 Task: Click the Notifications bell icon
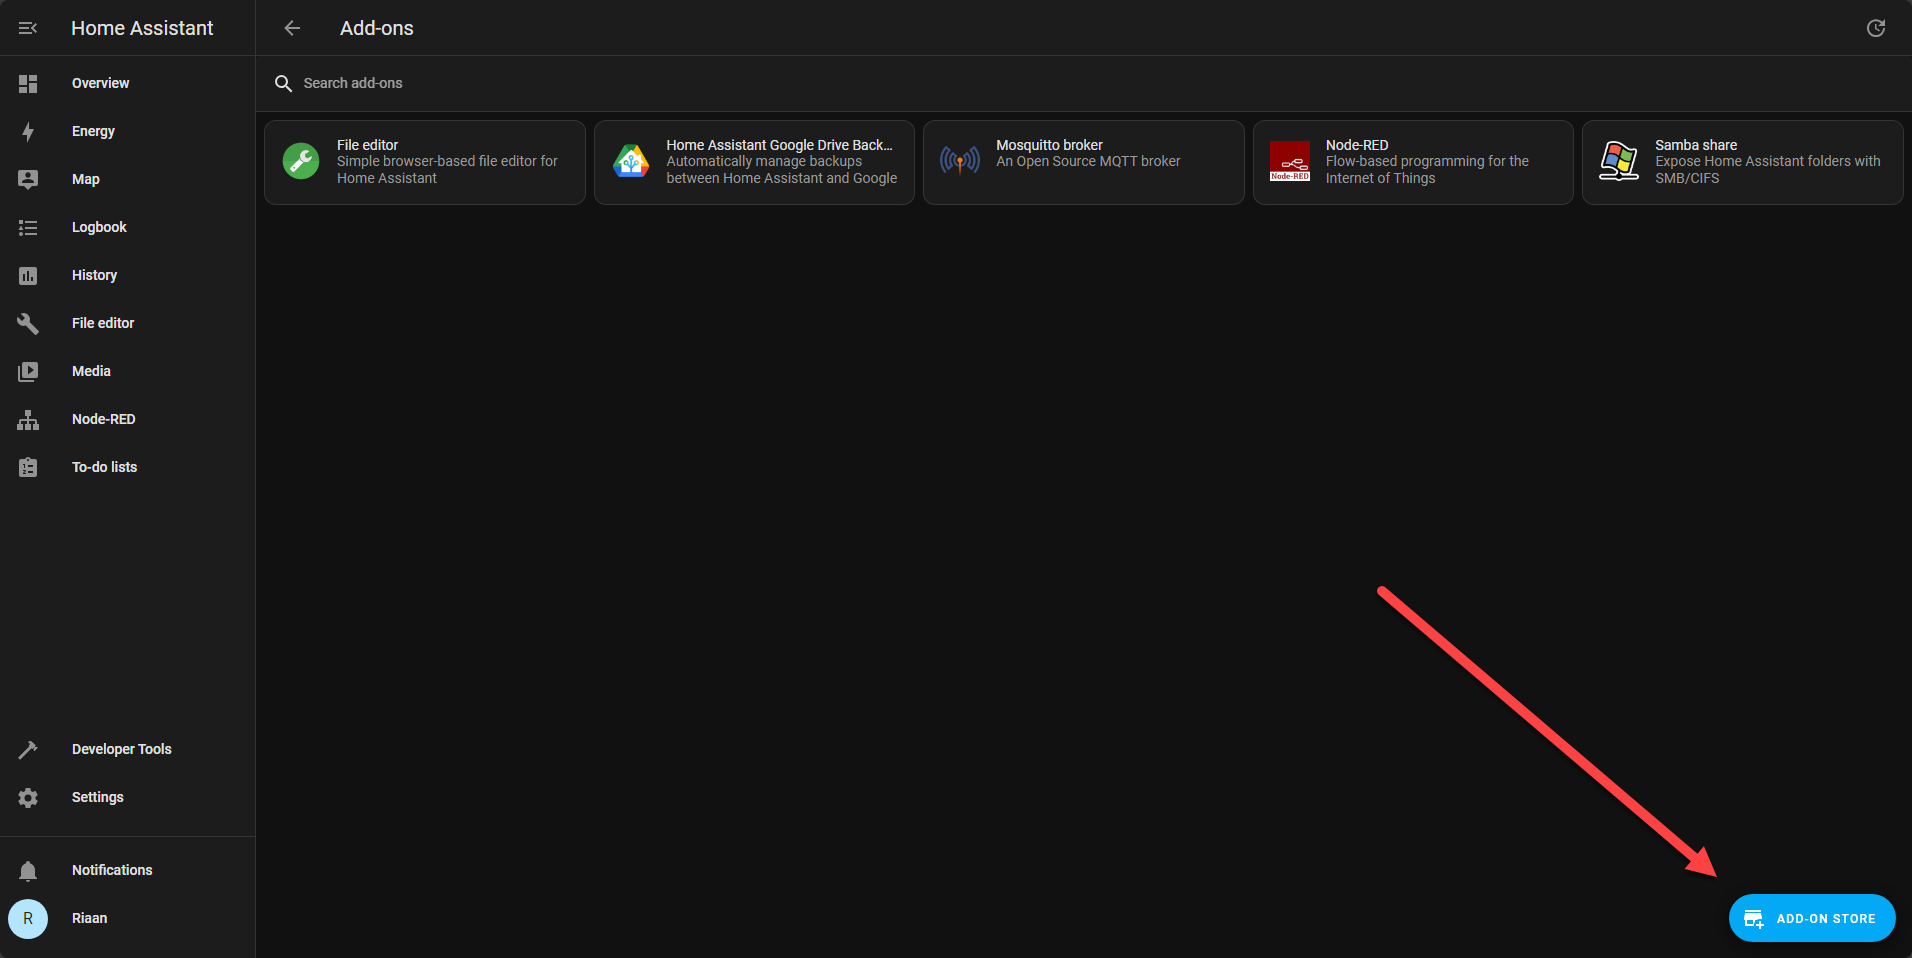pos(28,871)
